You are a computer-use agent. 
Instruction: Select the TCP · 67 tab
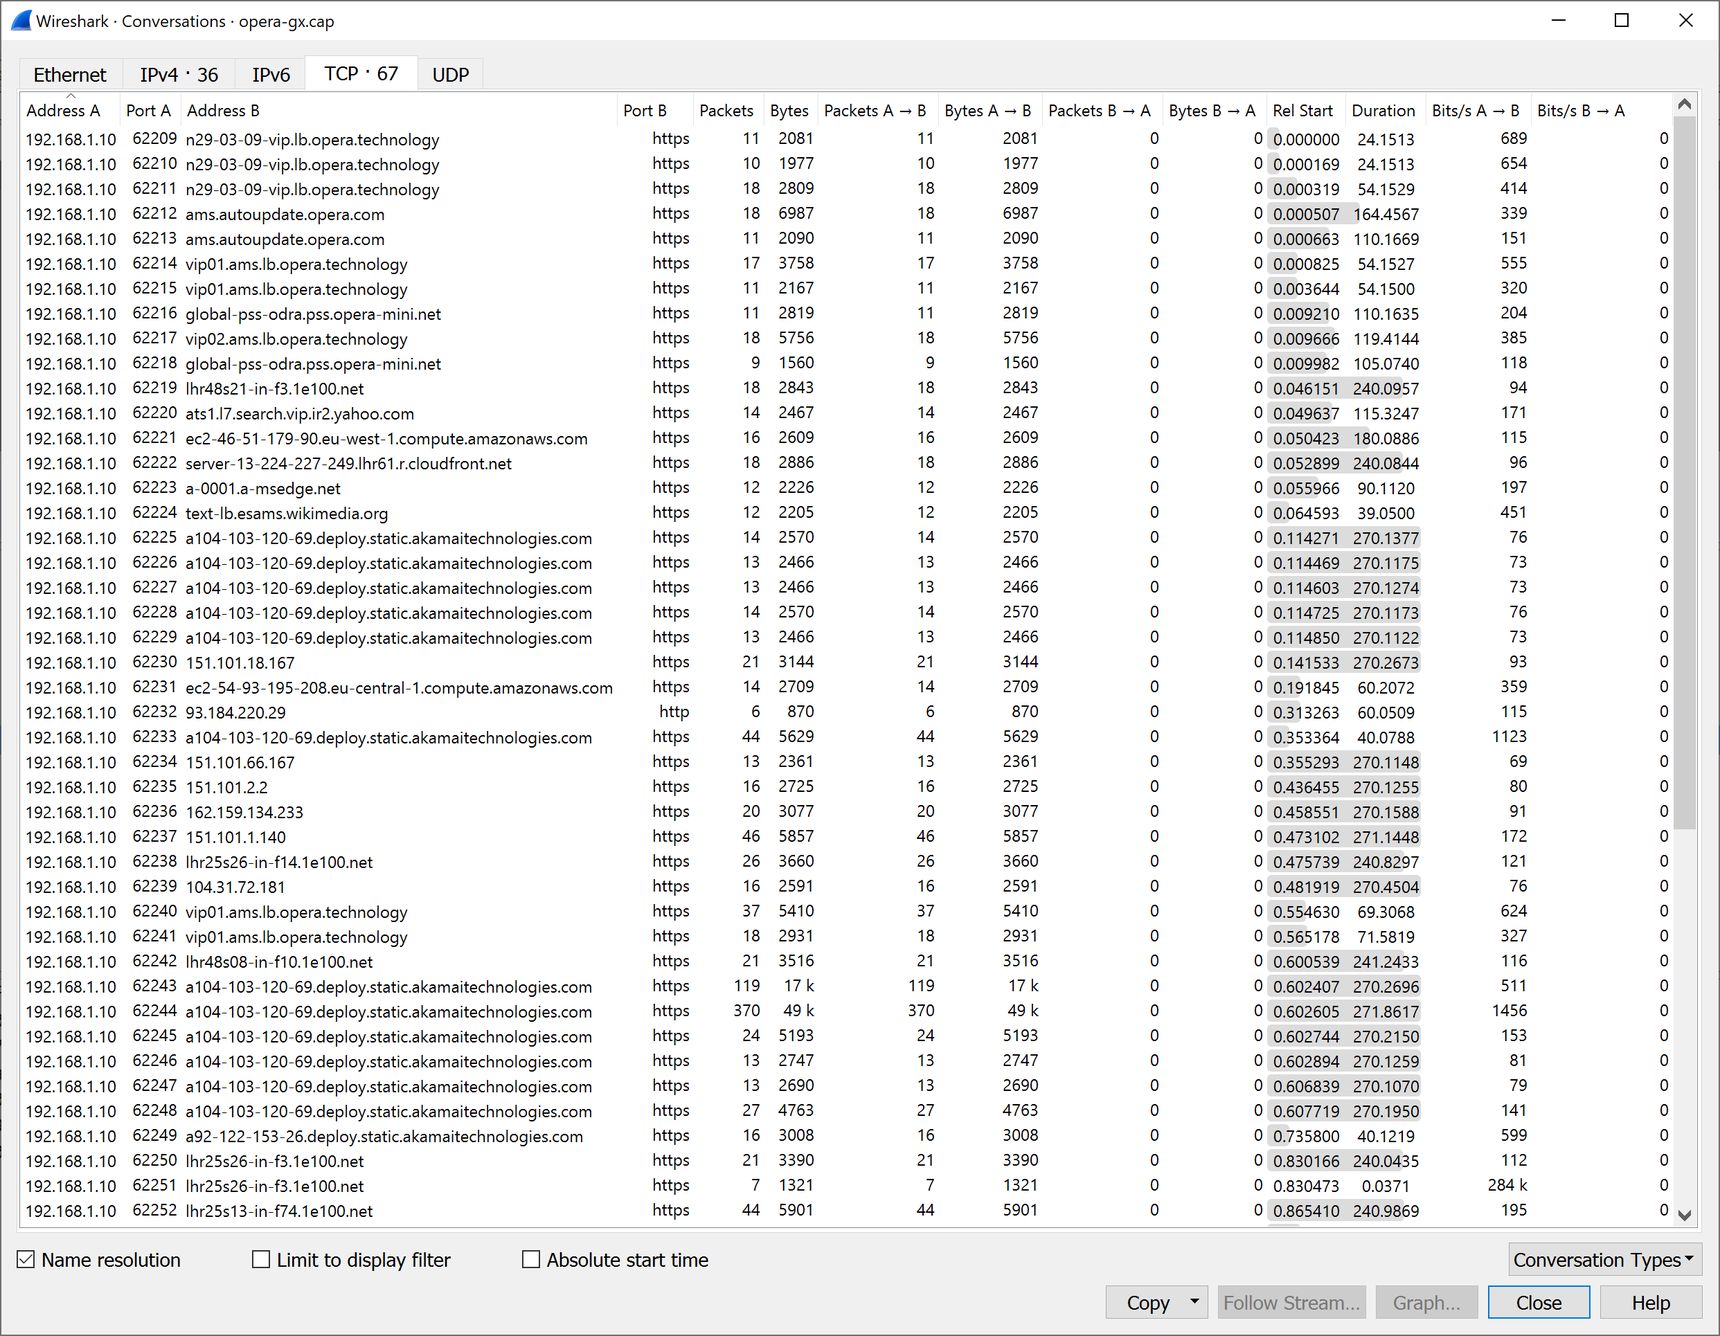[x=361, y=73]
